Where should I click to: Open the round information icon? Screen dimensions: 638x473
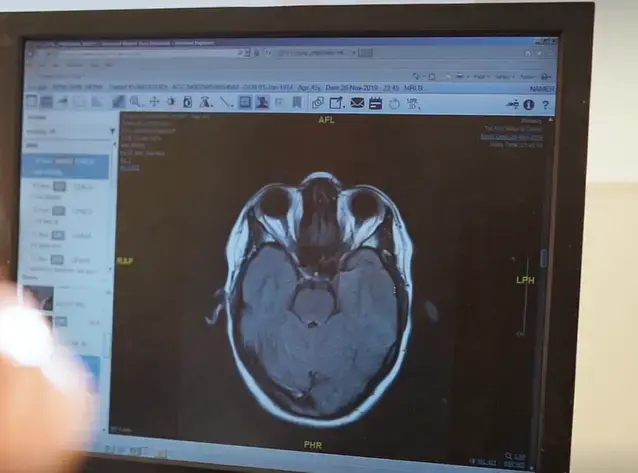tap(529, 105)
